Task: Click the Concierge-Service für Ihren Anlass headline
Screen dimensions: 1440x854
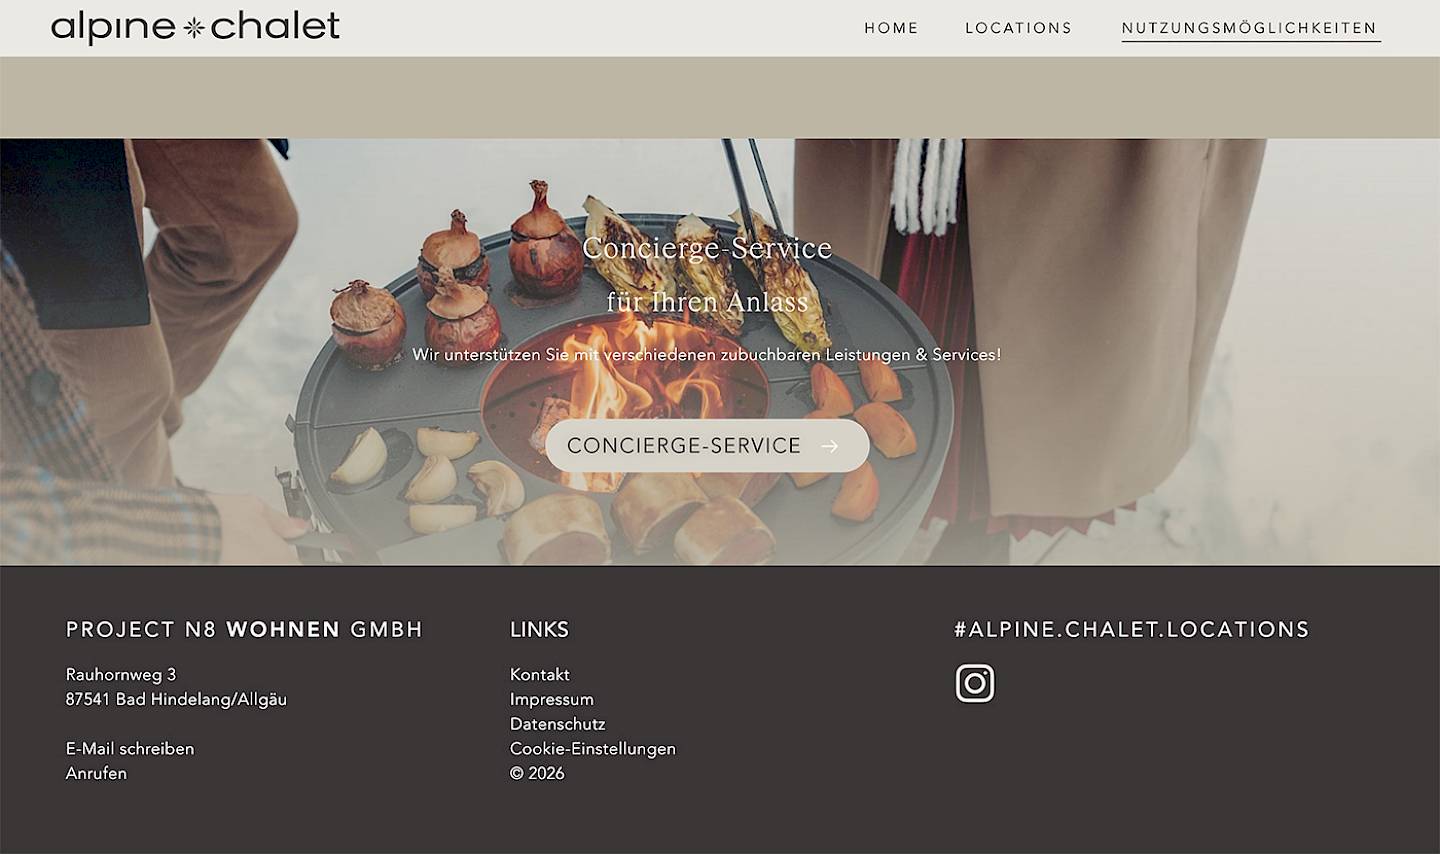Action: tap(707, 274)
